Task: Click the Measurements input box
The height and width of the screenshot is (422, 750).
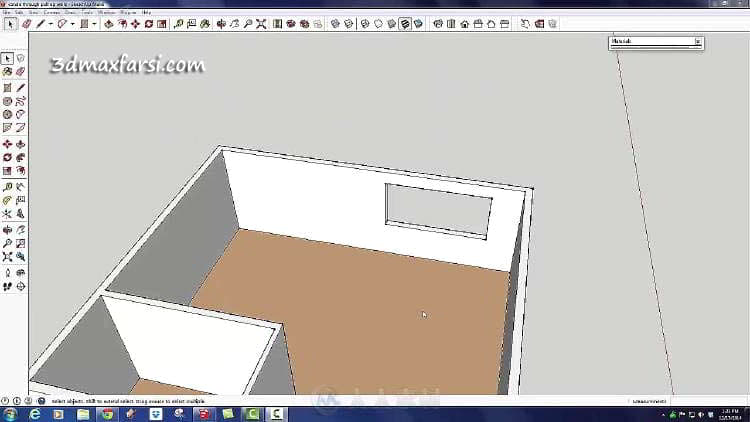Action: [708, 401]
